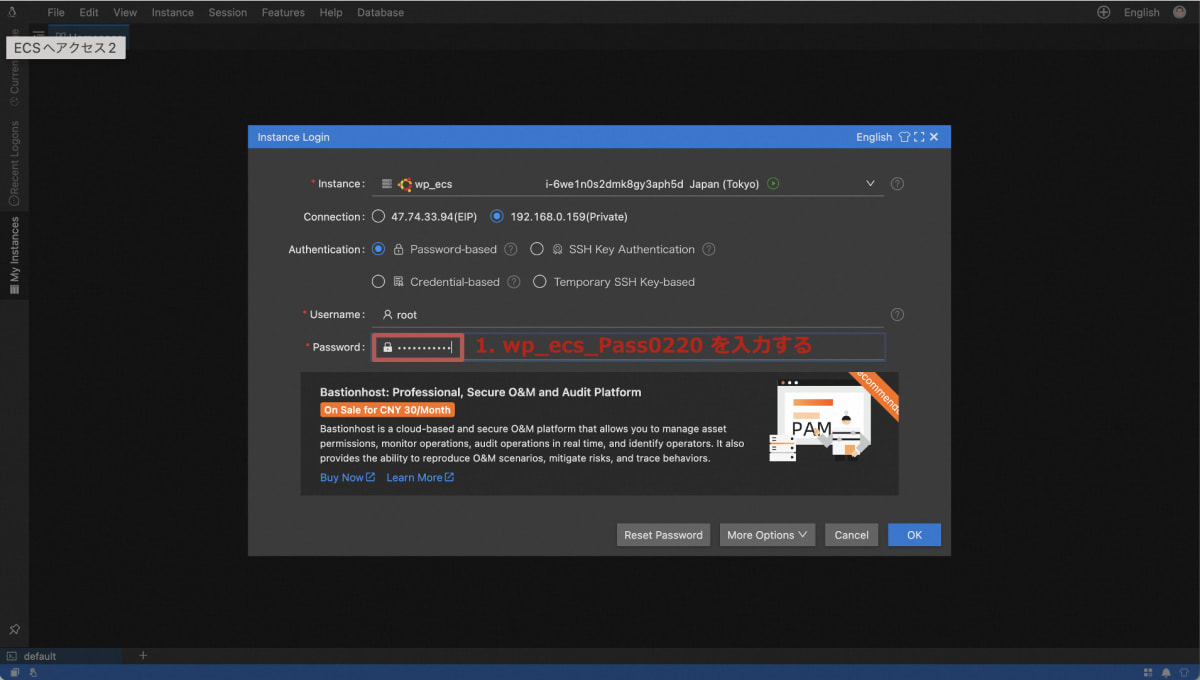Choose Temporary SSH Key-based authentication

pyautogui.click(x=540, y=282)
